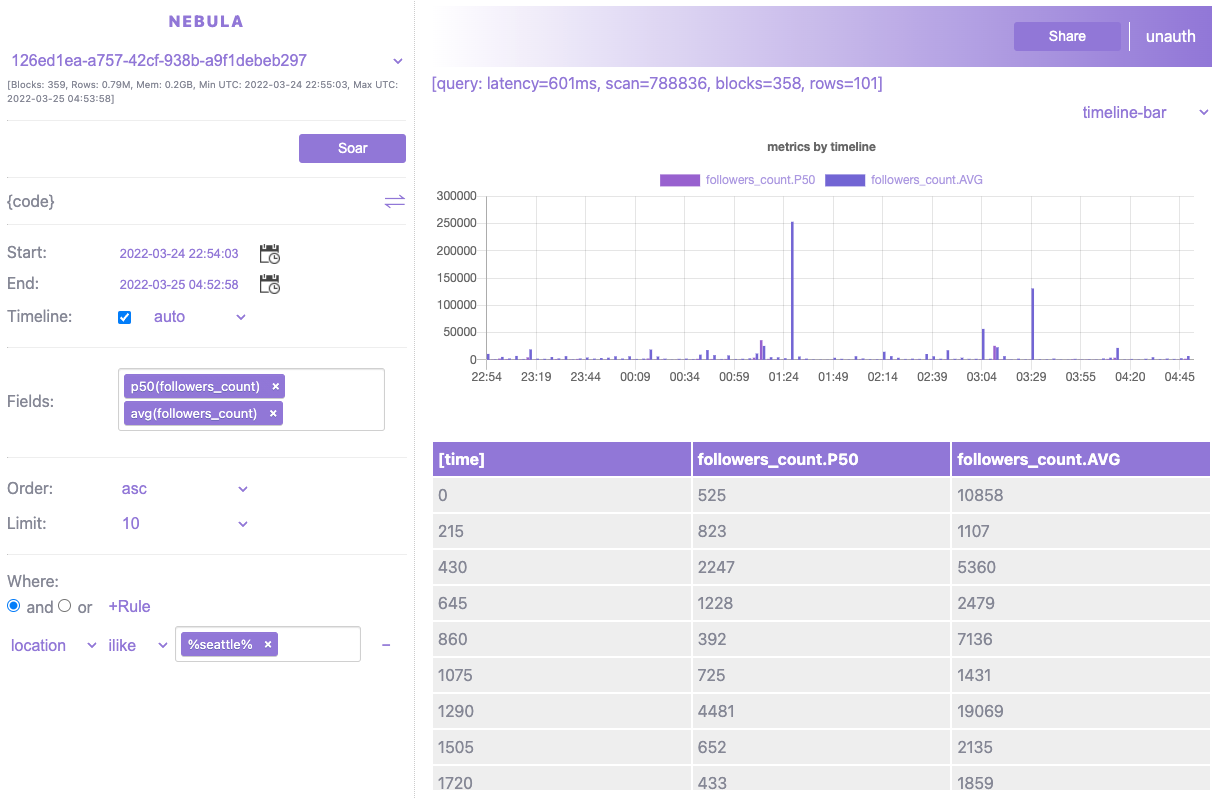Open the Start date calendar picker
Image resolution: width=1219 pixels, height=801 pixels.
click(x=269, y=253)
